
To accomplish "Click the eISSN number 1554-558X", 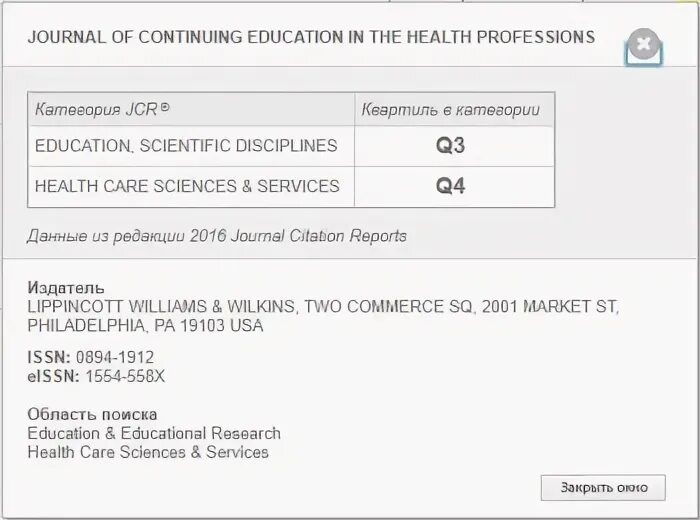I will [x=125, y=377].
